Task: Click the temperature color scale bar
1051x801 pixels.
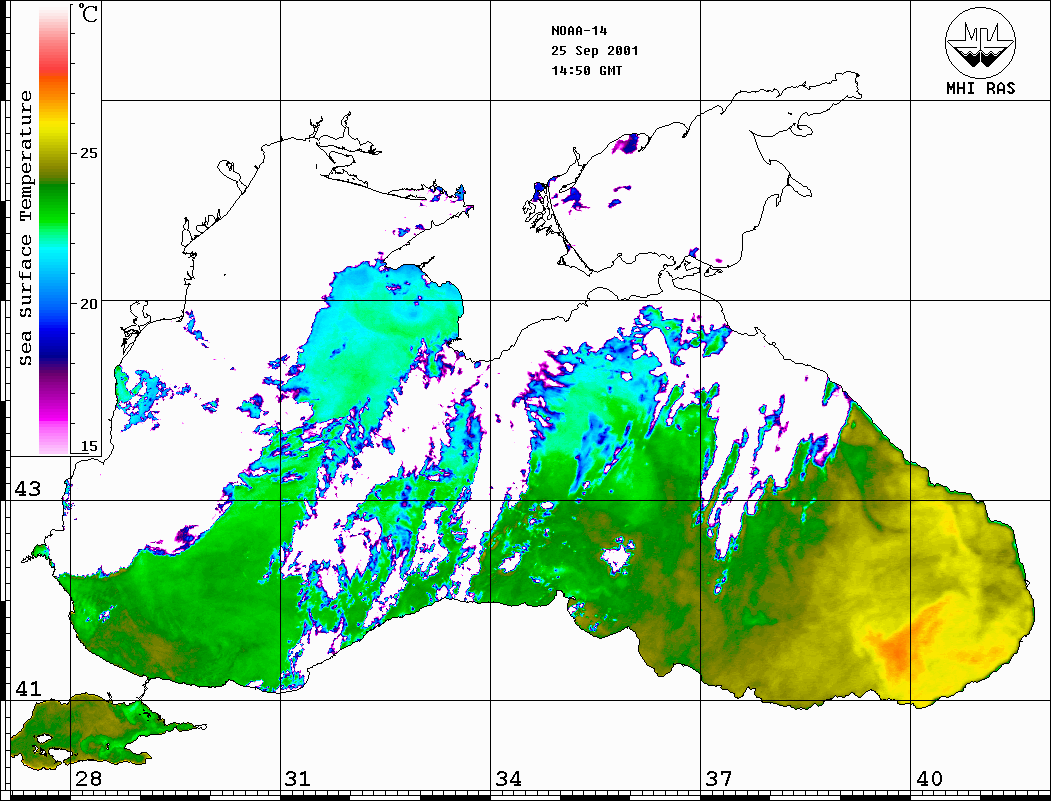Action: (x=54, y=230)
